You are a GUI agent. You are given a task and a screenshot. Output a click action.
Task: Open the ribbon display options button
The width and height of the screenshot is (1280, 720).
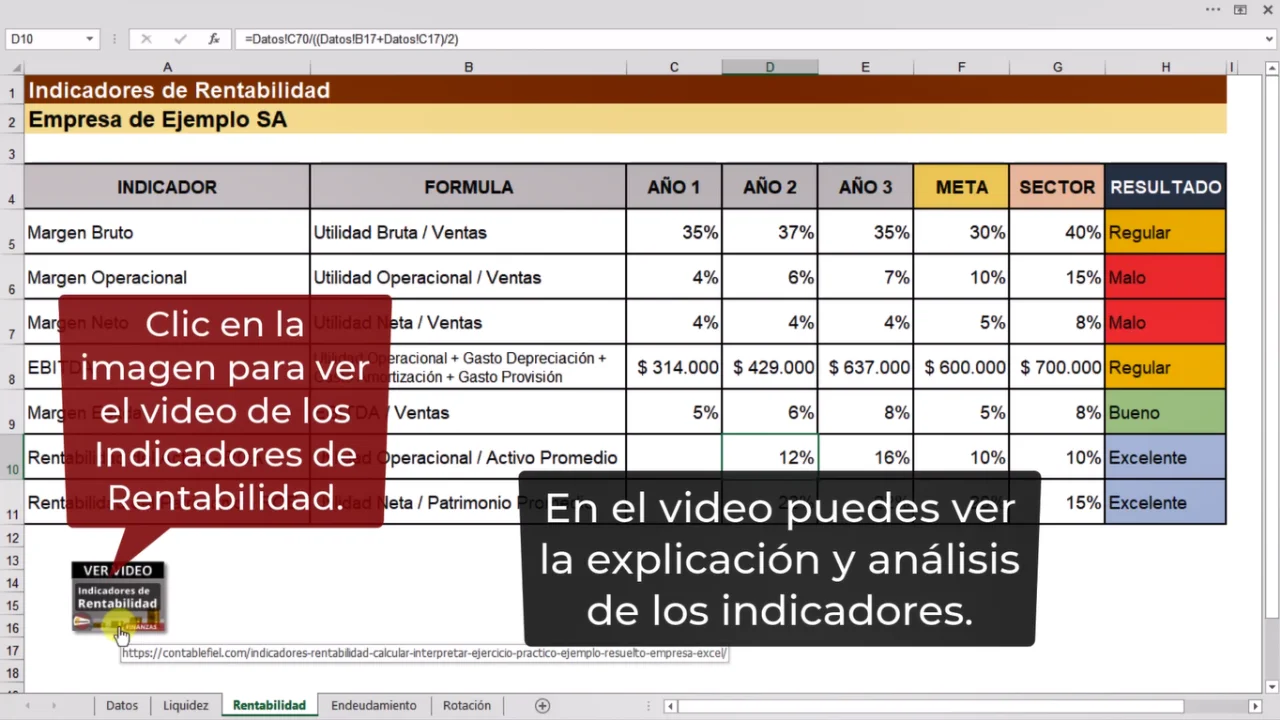pyautogui.click(x=1240, y=9)
